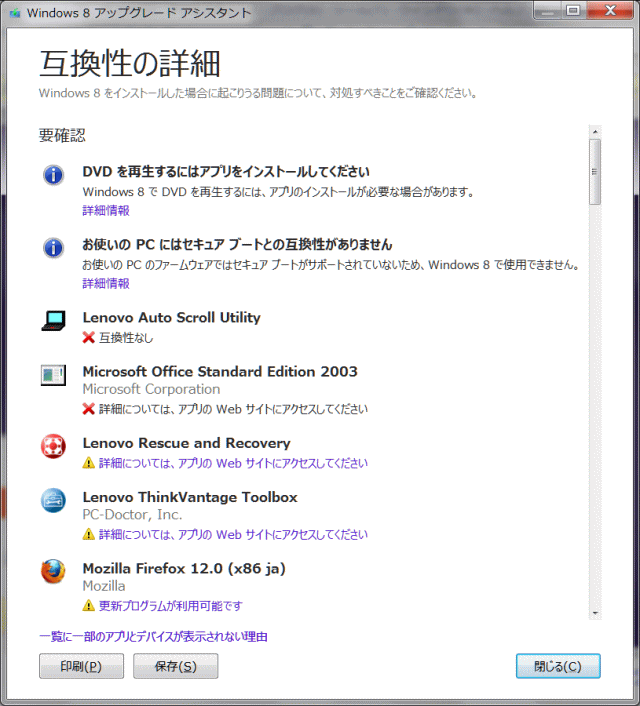Image resolution: width=640 pixels, height=706 pixels.
Task: Click the Lenovo ThinkVantage Toolbox title
Action: tap(190, 497)
